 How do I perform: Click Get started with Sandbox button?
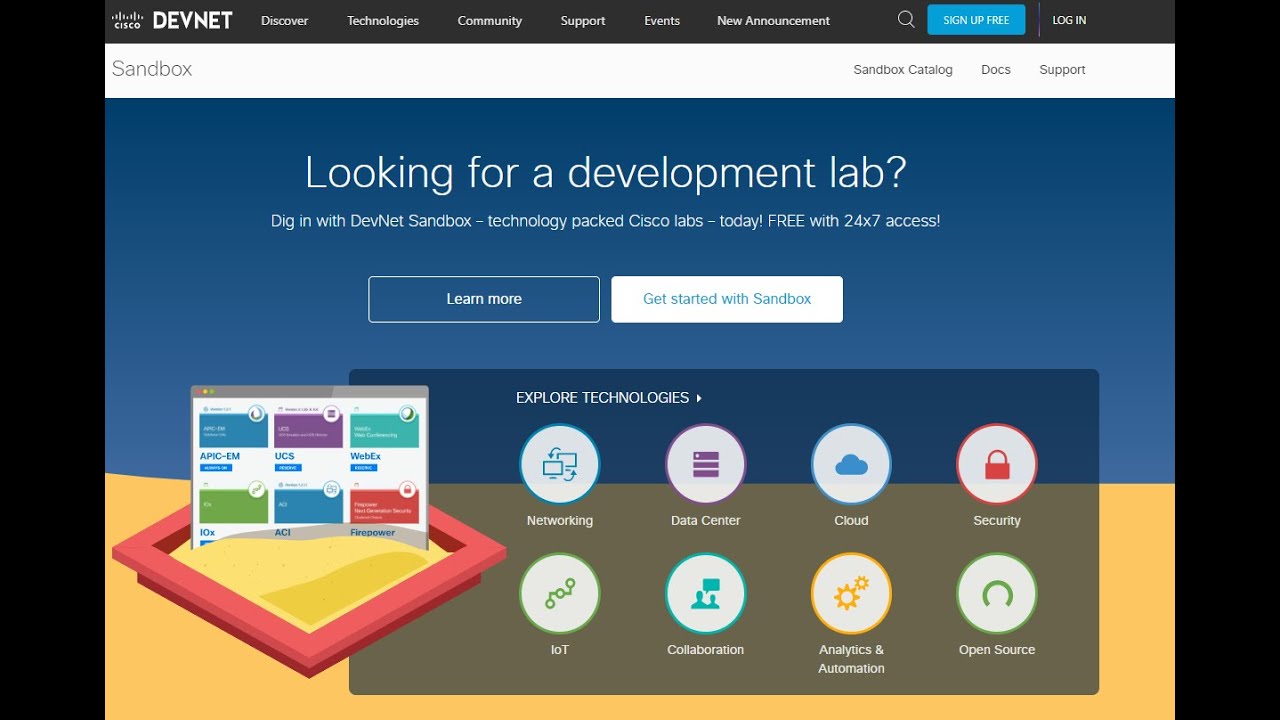pos(727,299)
